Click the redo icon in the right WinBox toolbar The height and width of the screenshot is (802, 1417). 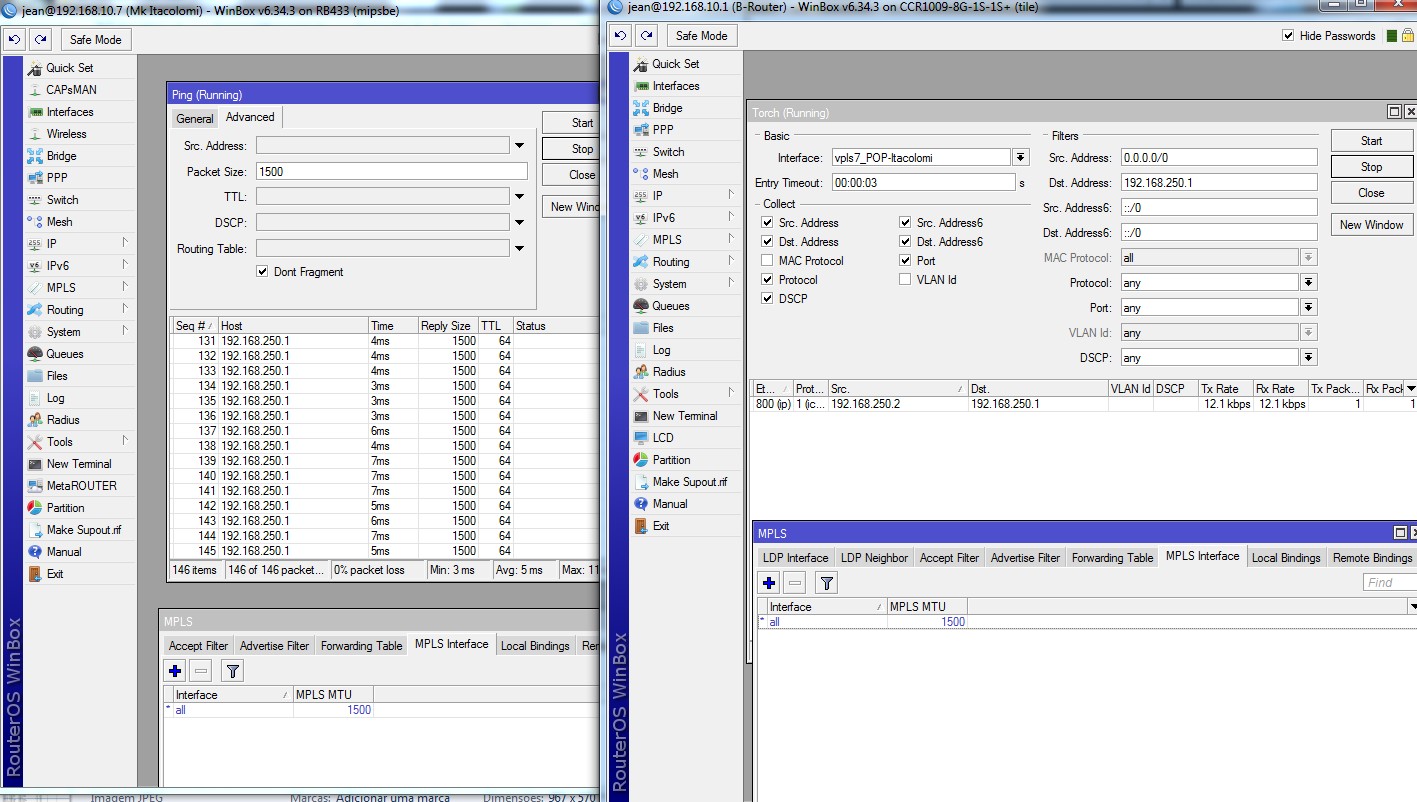pyautogui.click(x=646, y=36)
